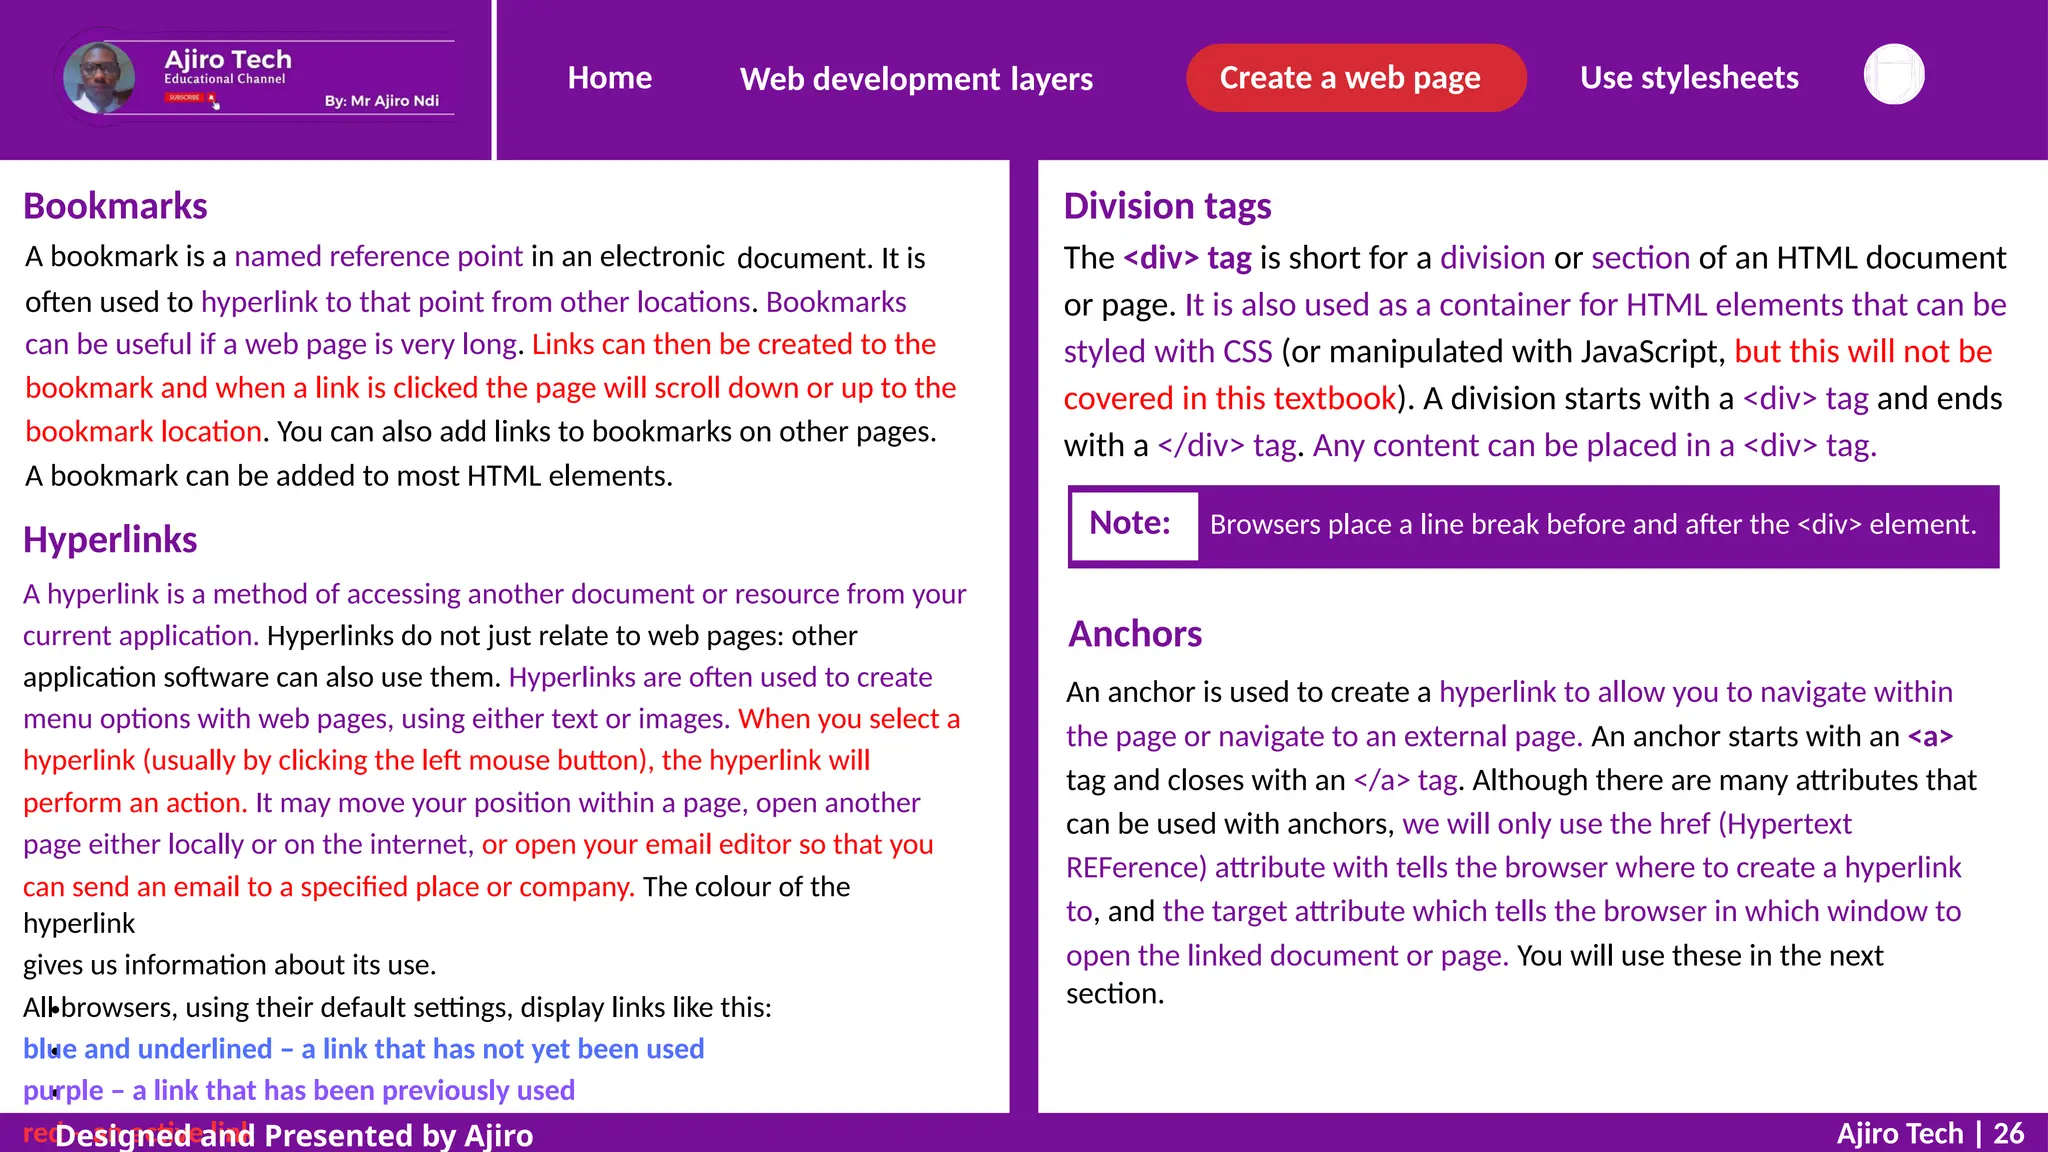Viewport: 2048px width, 1152px height.
Task: Click 'styled with CSS' purple text
Action: click(1168, 352)
